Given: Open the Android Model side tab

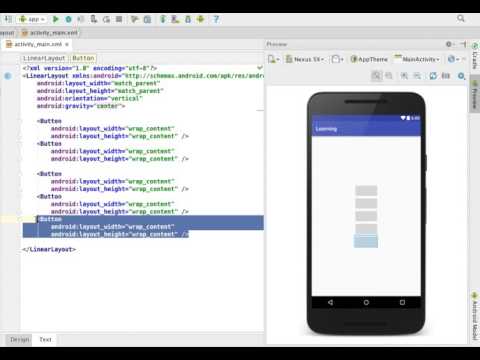Looking at the screenshot, I should coord(475,317).
